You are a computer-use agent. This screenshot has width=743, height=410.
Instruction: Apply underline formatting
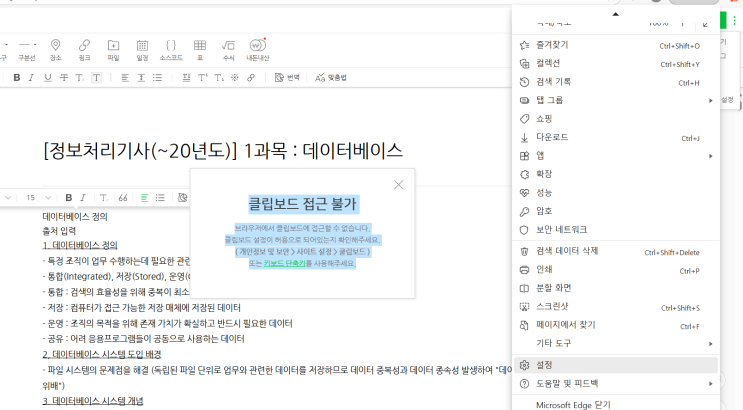[x=47, y=78]
